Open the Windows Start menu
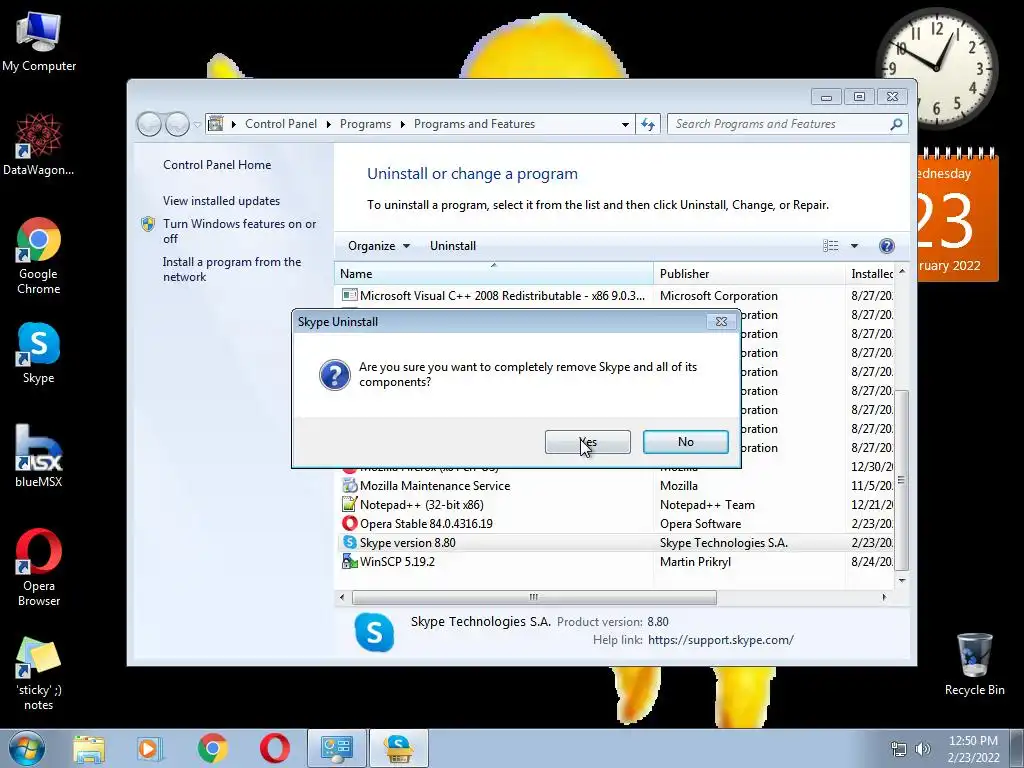This screenshot has width=1024, height=768. (27, 748)
